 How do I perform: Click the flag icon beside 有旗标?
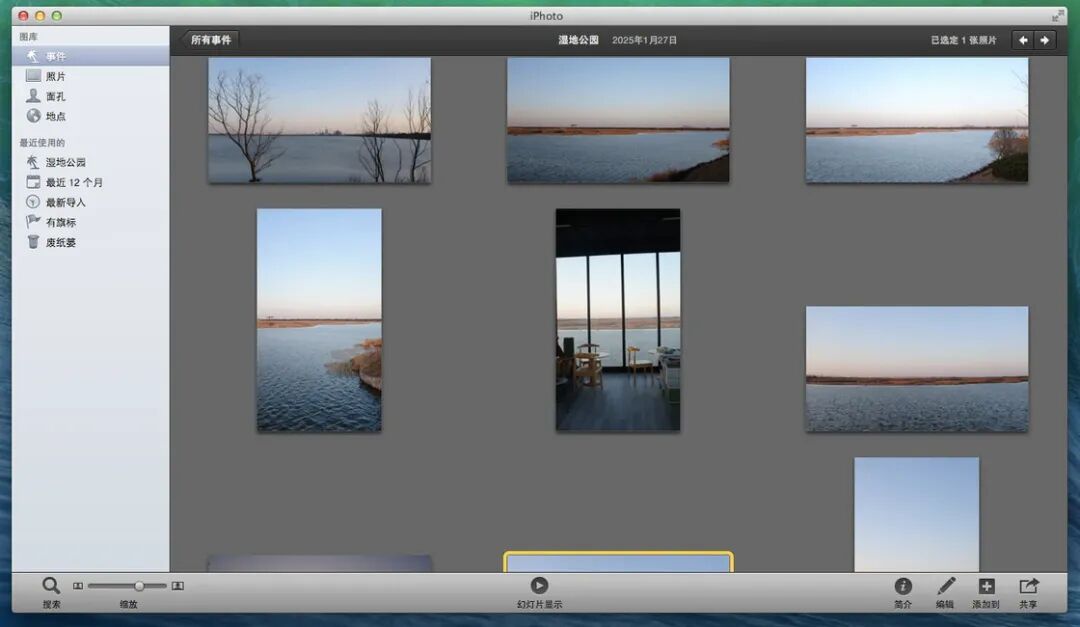pyautogui.click(x=33, y=221)
